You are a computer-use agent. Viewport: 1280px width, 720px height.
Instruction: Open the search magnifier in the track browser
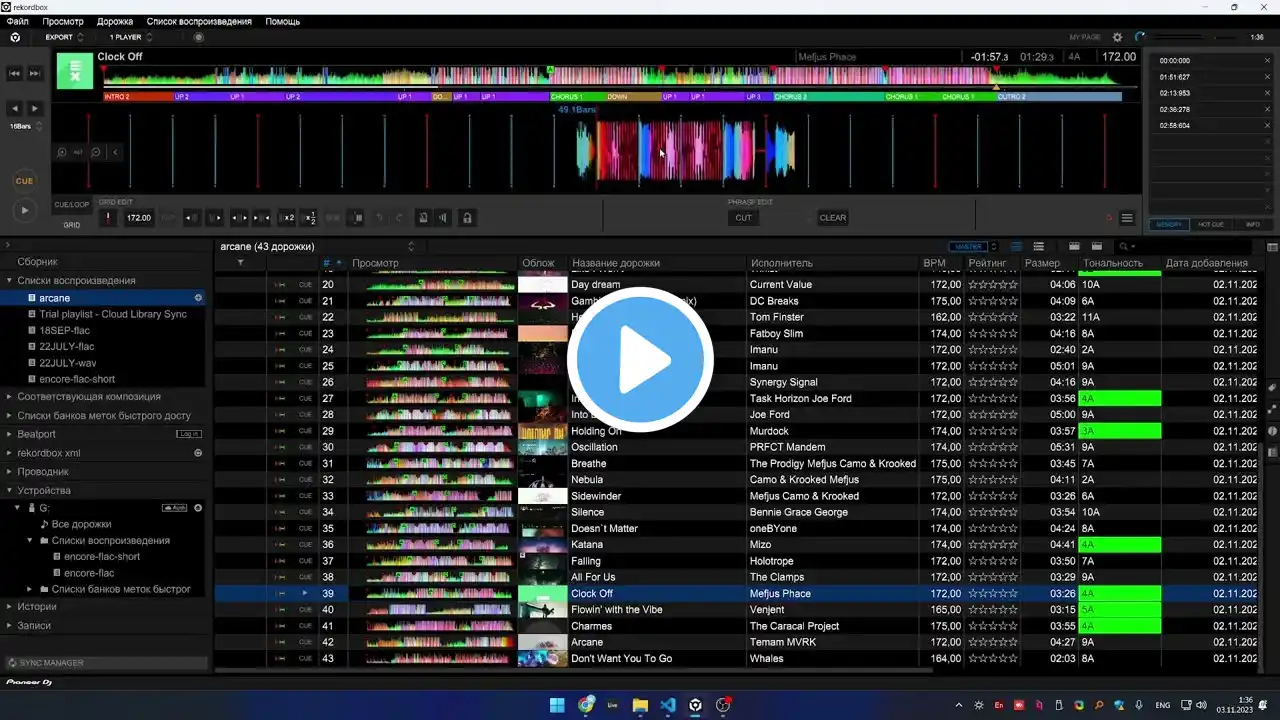click(1125, 246)
